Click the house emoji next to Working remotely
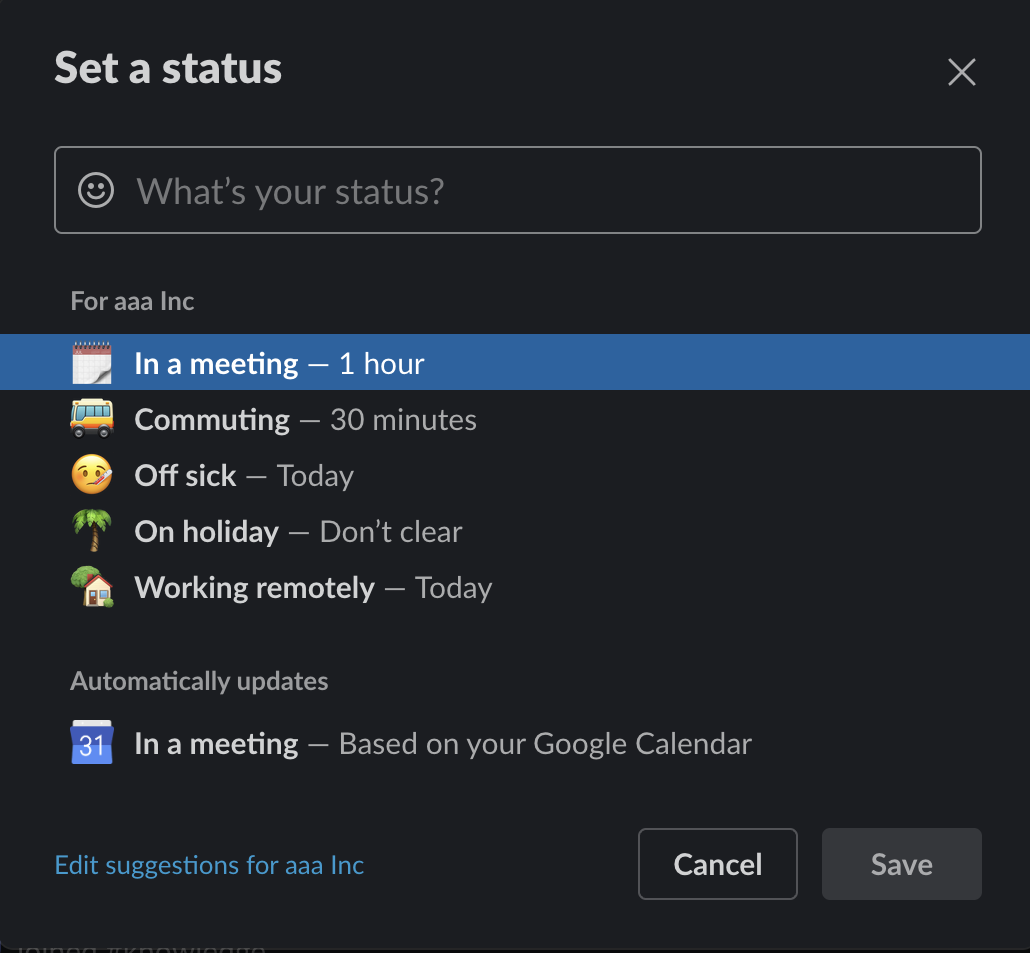This screenshot has width=1030, height=953. pyautogui.click(x=92, y=587)
